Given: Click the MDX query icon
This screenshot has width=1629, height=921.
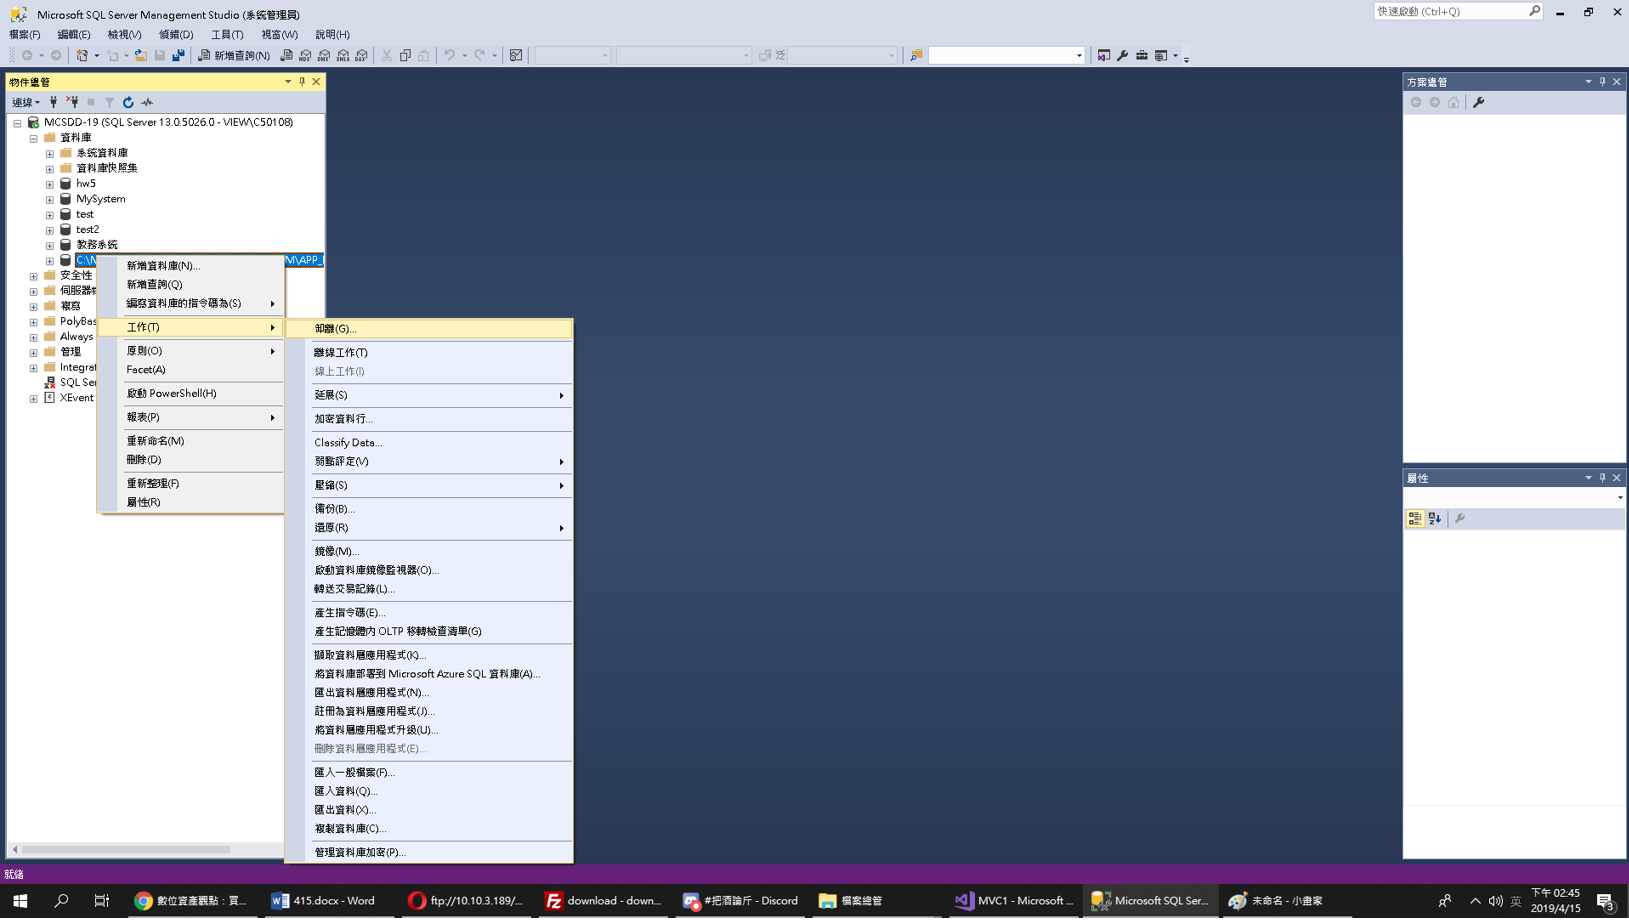Looking at the screenshot, I should tap(306, 56).
